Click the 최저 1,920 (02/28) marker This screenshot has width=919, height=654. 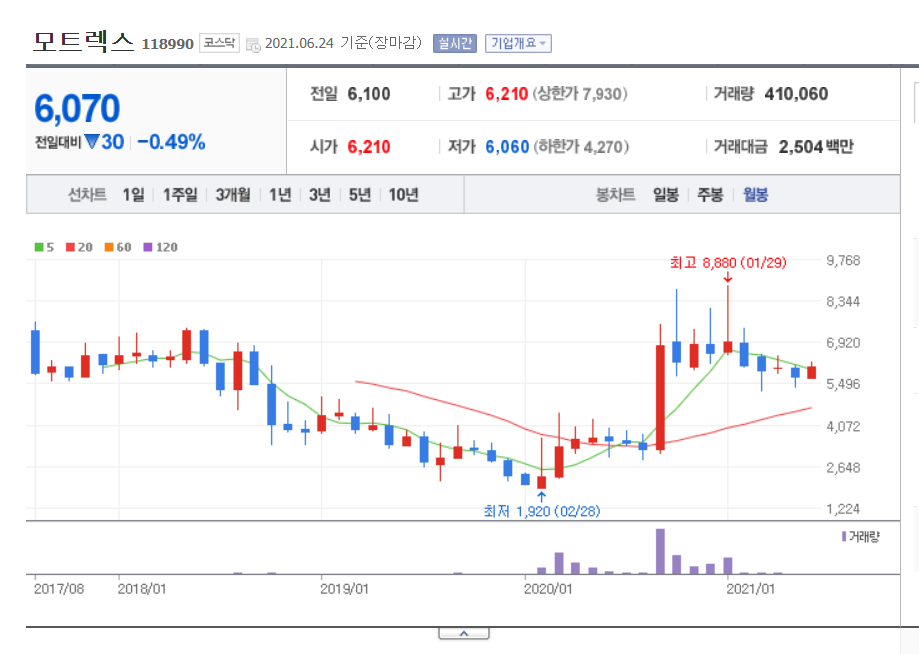pyautogui.click(x=542, y=512)
